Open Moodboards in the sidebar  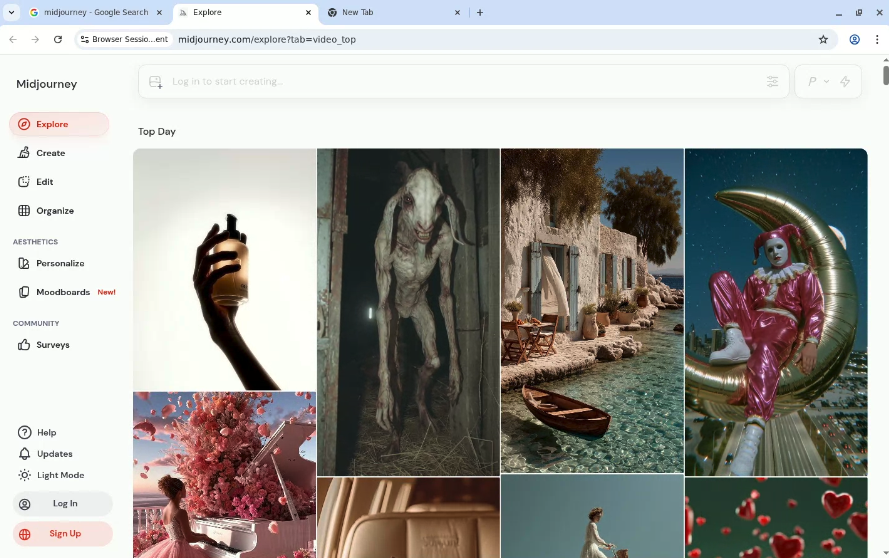click(x=62, y=292)
